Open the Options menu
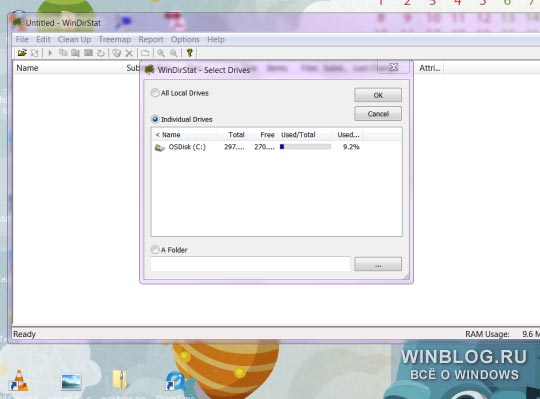The width and height of the screenshot is (540, 399). click(185, 40)
